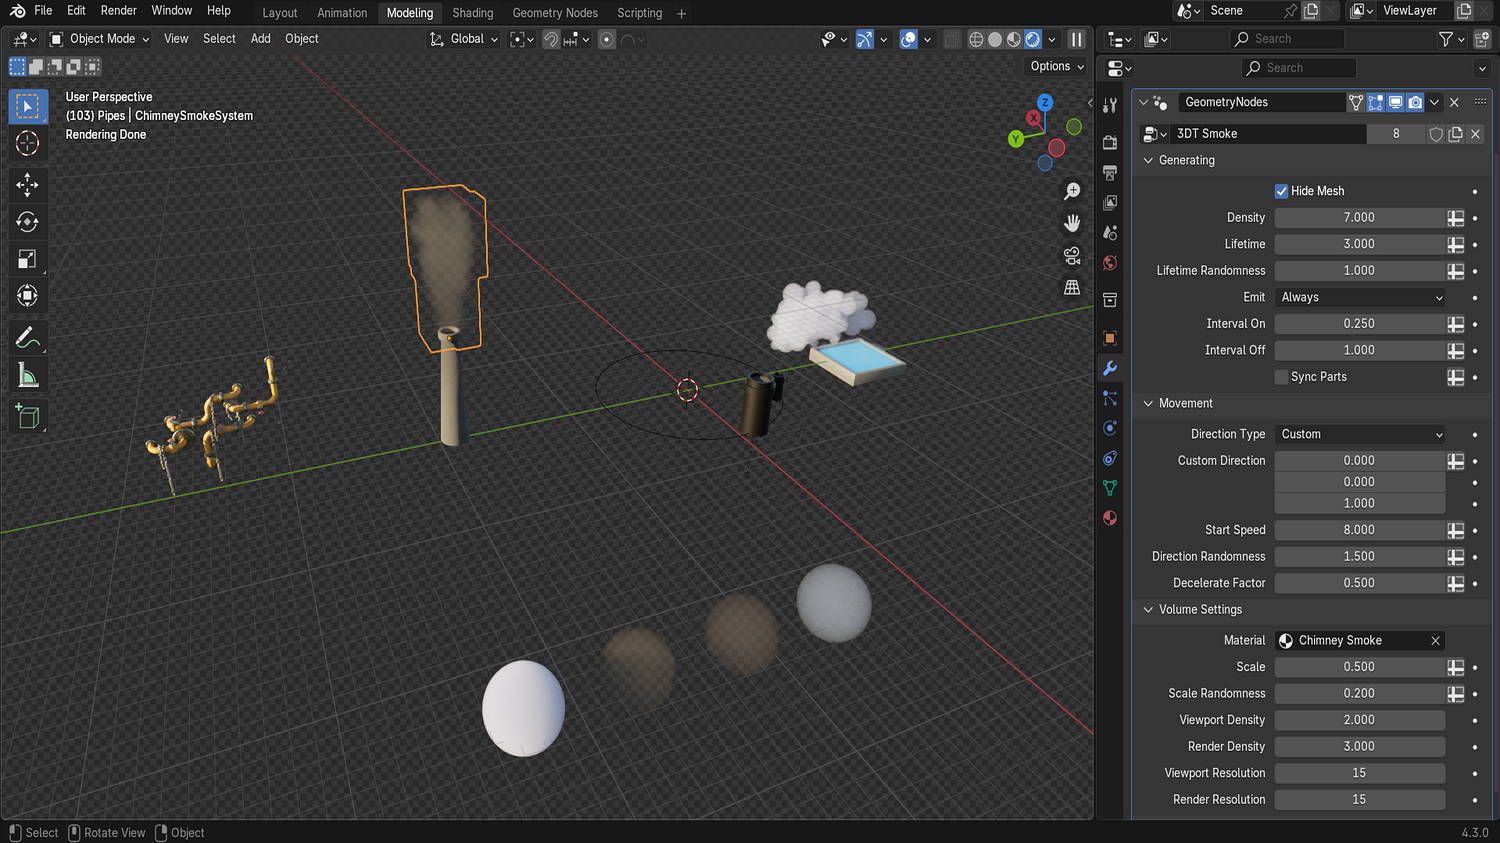The height and width of the screenshot is (843, 1500).
Task: Select the Annotate pencil tool
Action: 28,339
